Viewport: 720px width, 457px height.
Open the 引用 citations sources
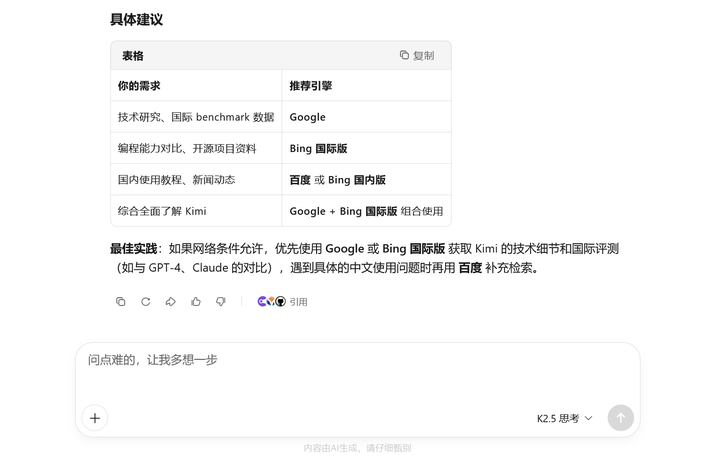(x=282, y=302)
